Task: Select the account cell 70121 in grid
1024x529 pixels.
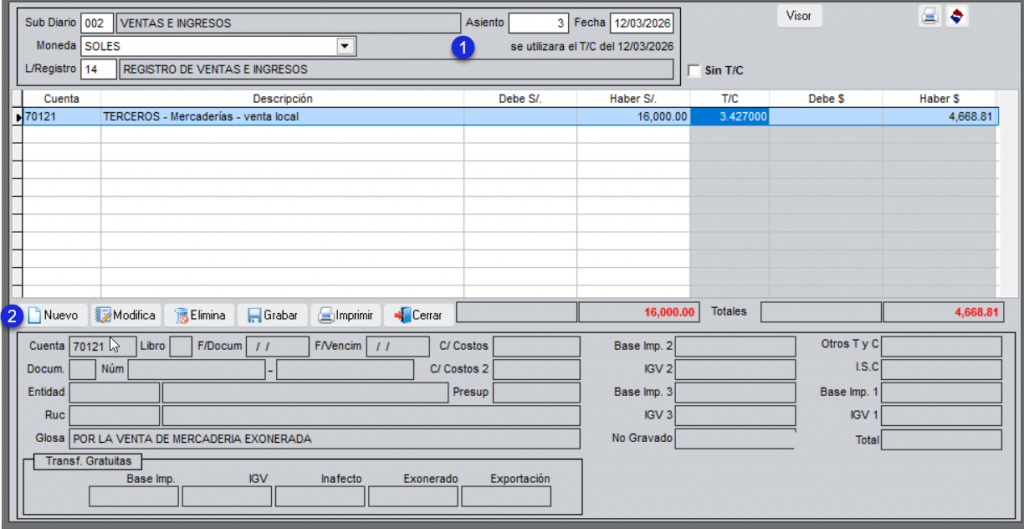Action: 61,117
